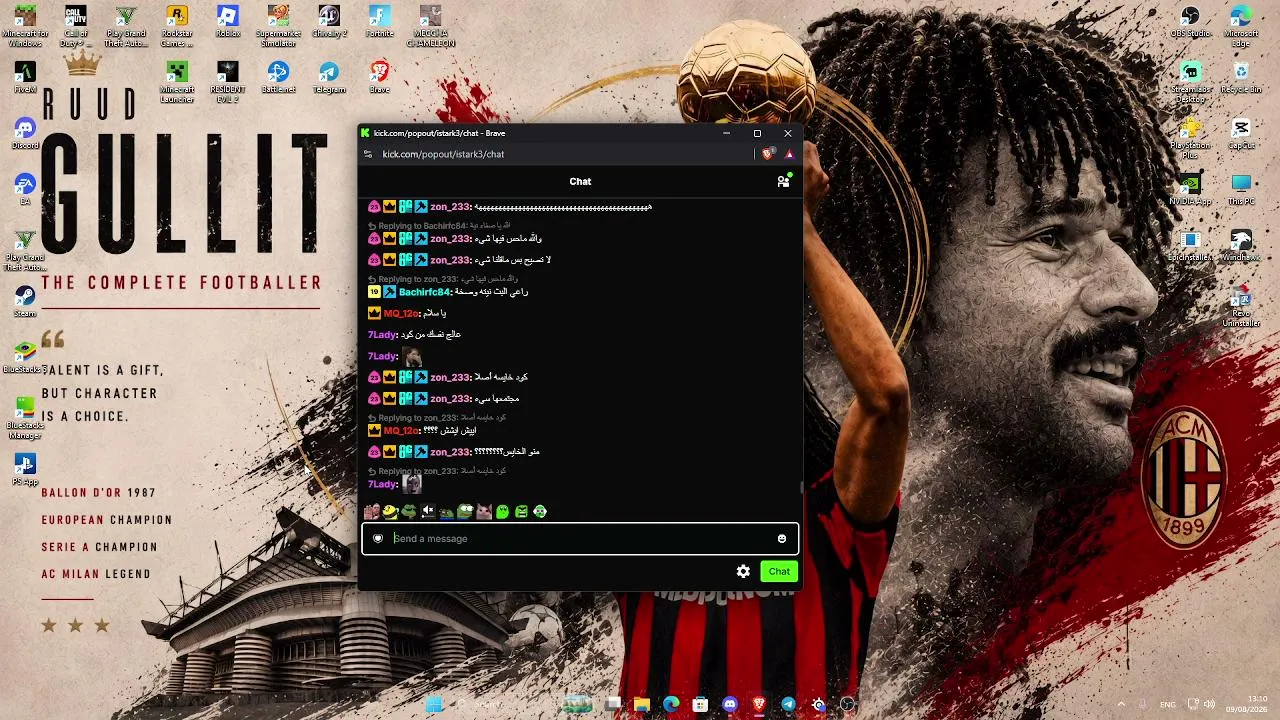Viewport: 1280px width, 720px height.
Task: Open volume control in system tray
Action: (1209, 704)
